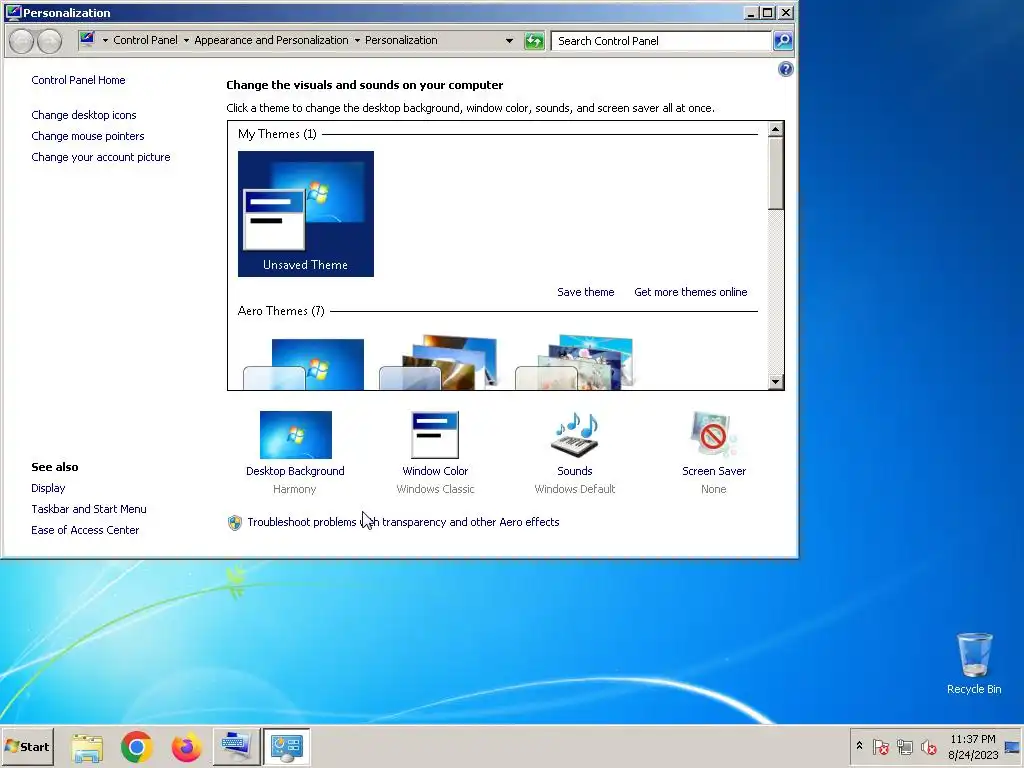Open Window Color settings icon

pos(435,435)
